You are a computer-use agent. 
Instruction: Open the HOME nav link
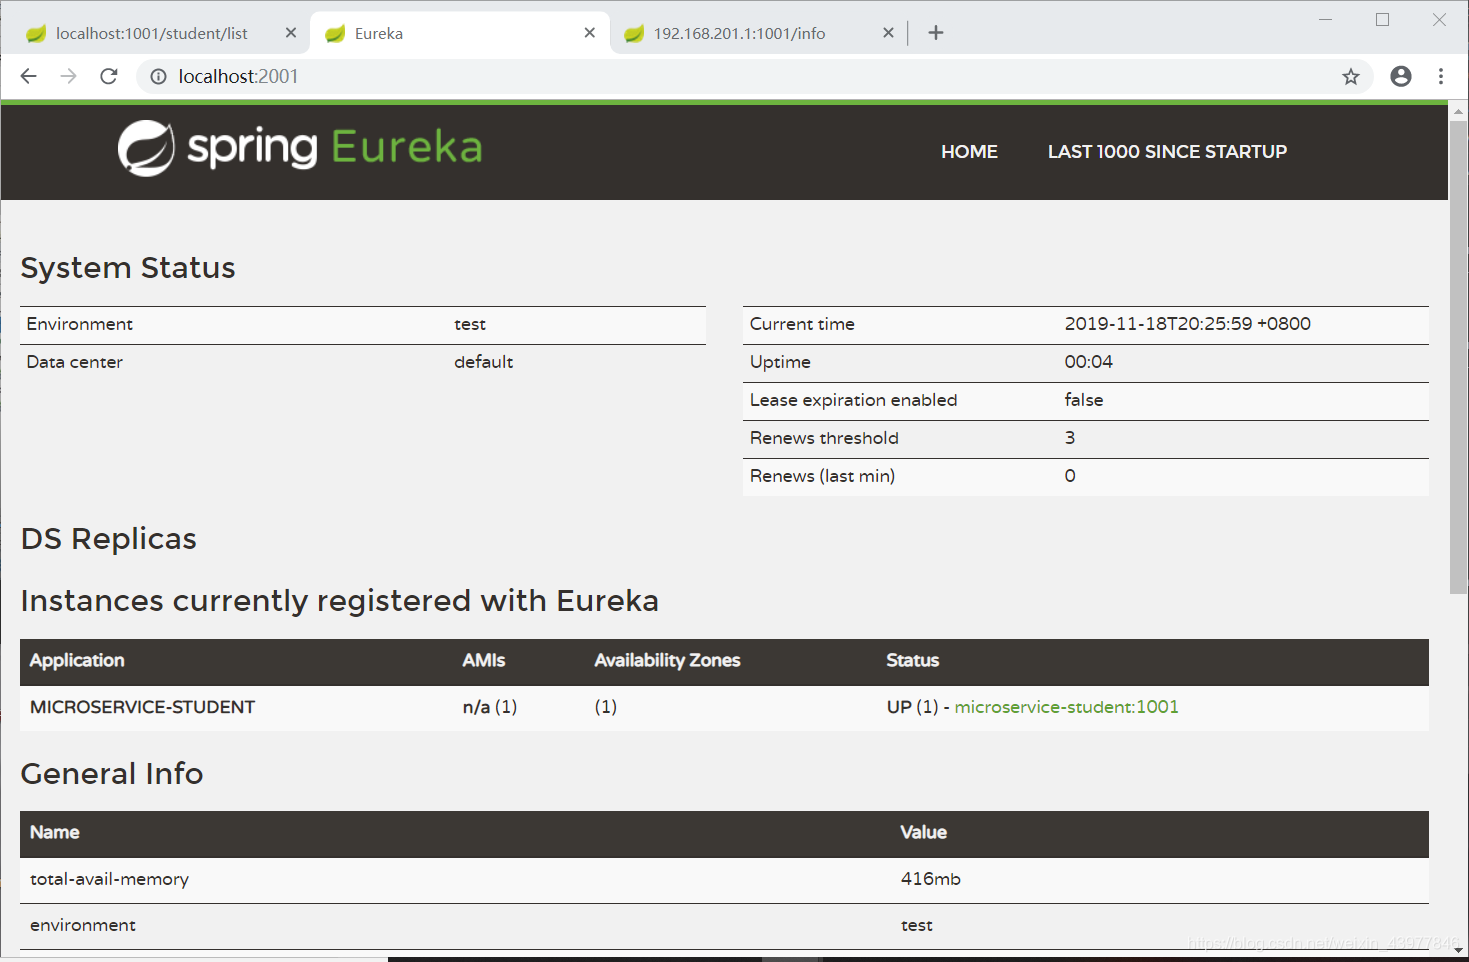click(969, 152)
